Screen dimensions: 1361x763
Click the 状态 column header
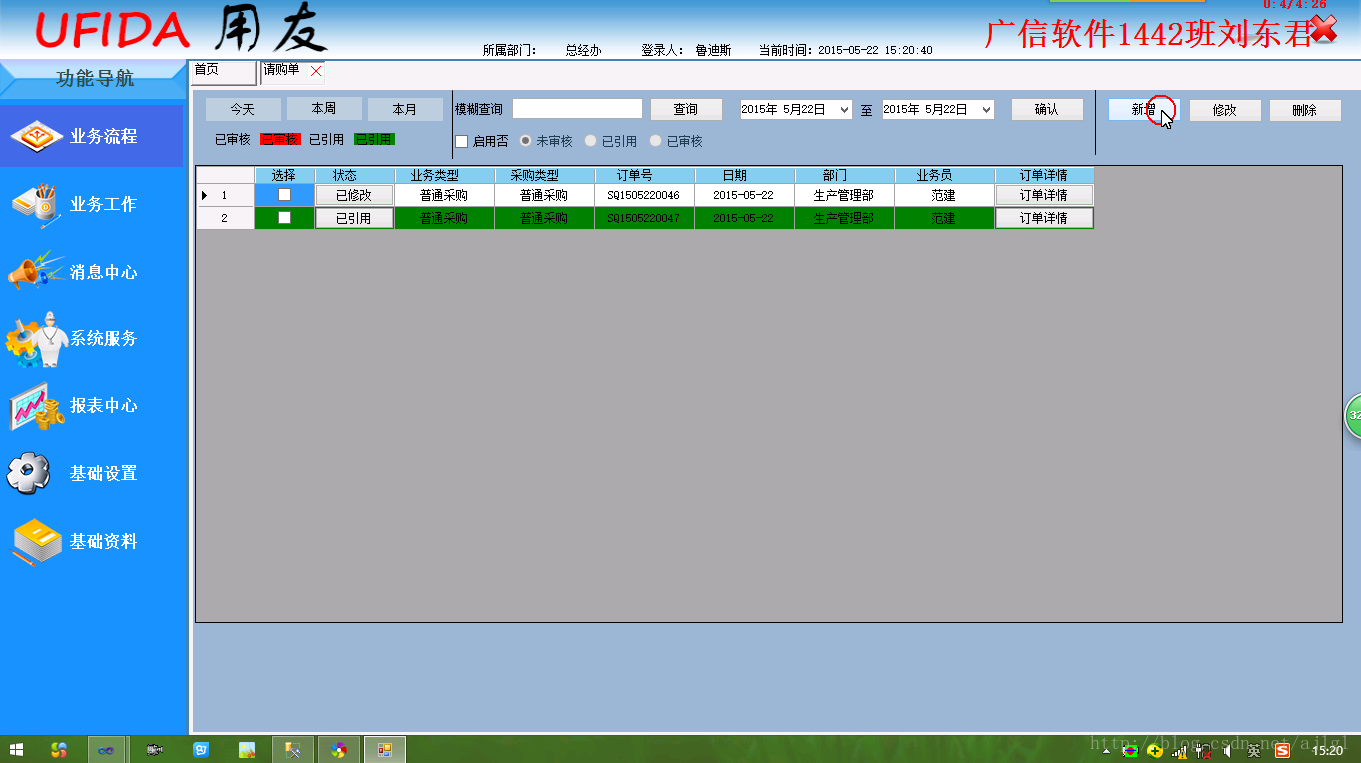click(x=354, y=175)
